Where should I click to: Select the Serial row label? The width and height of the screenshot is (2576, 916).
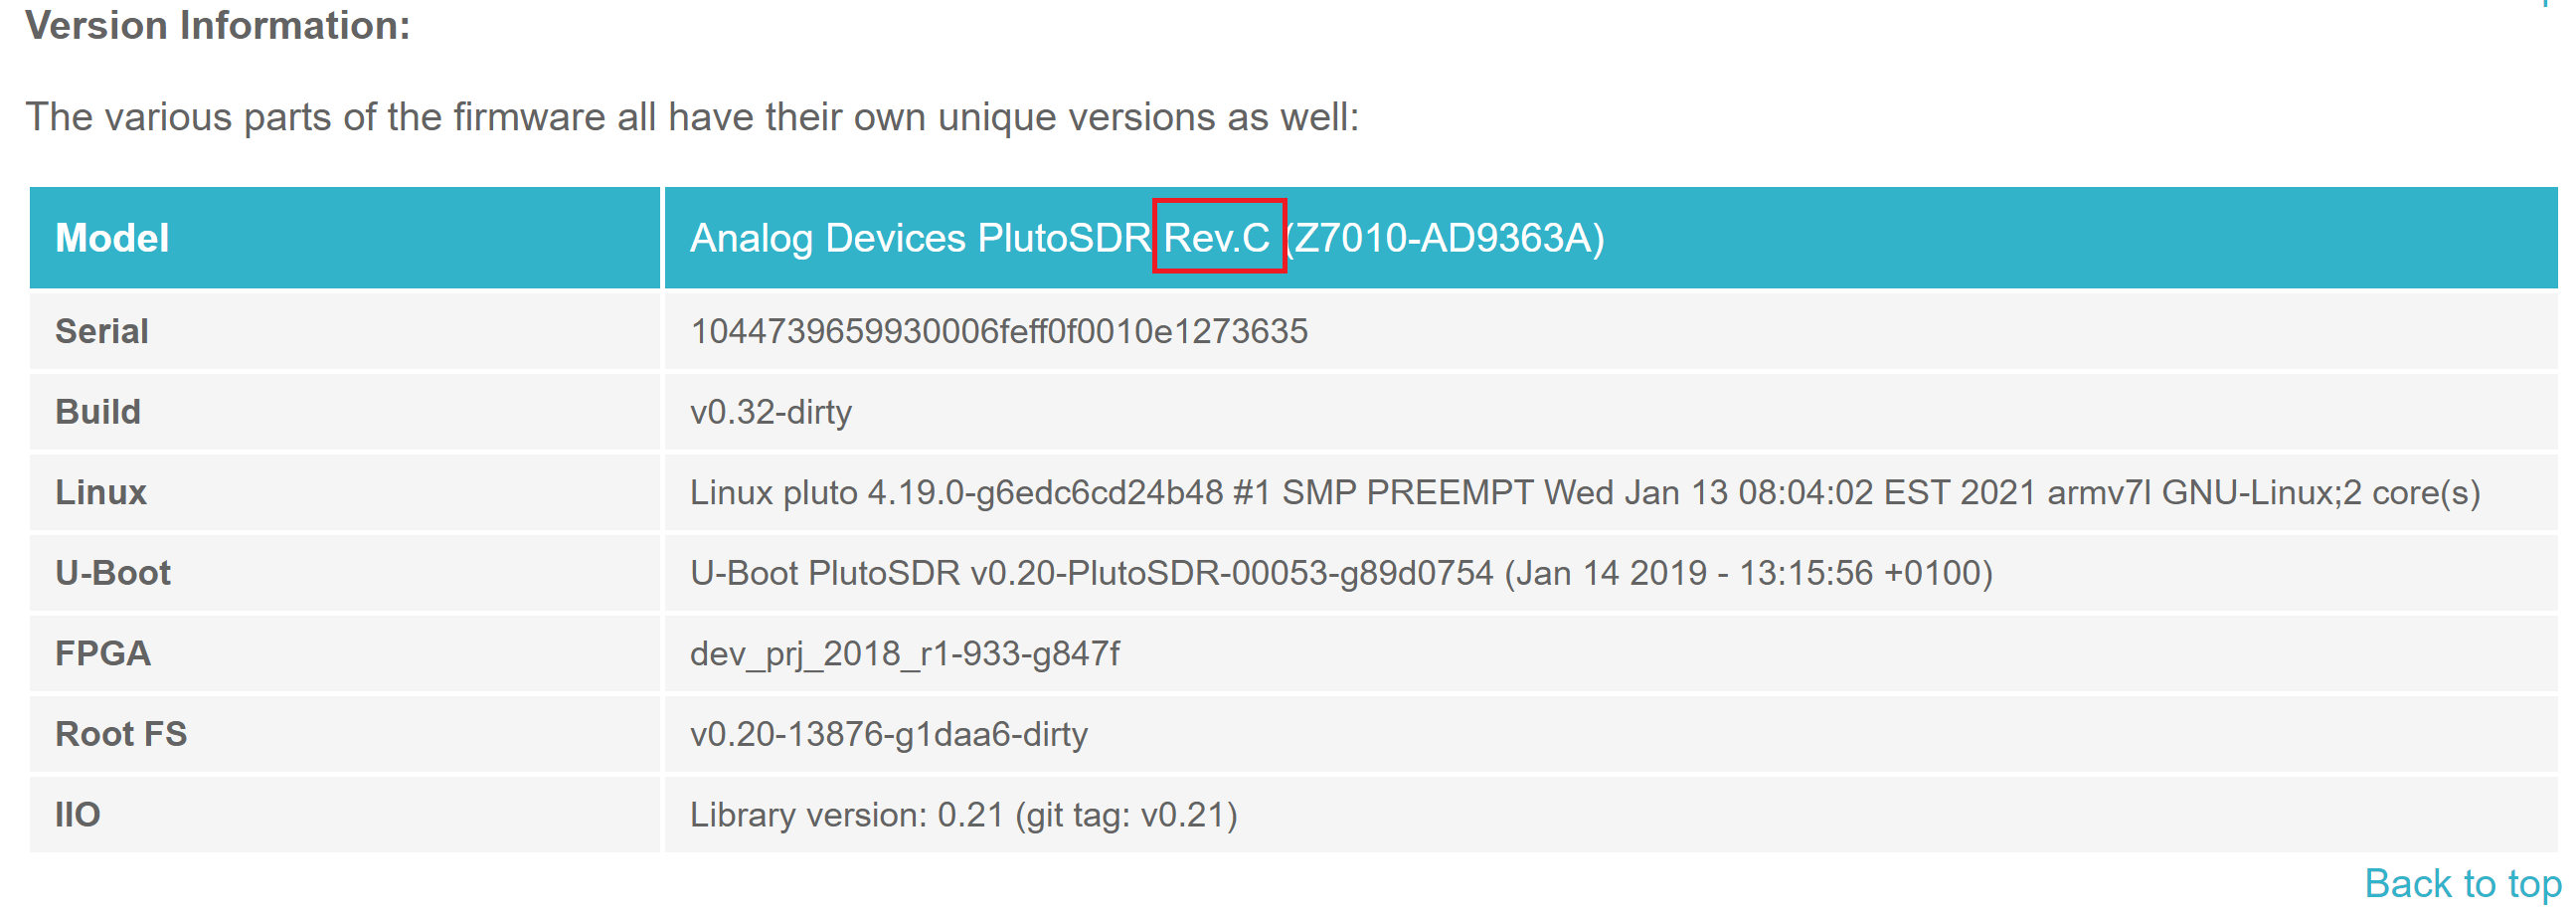tap(102, 331)
